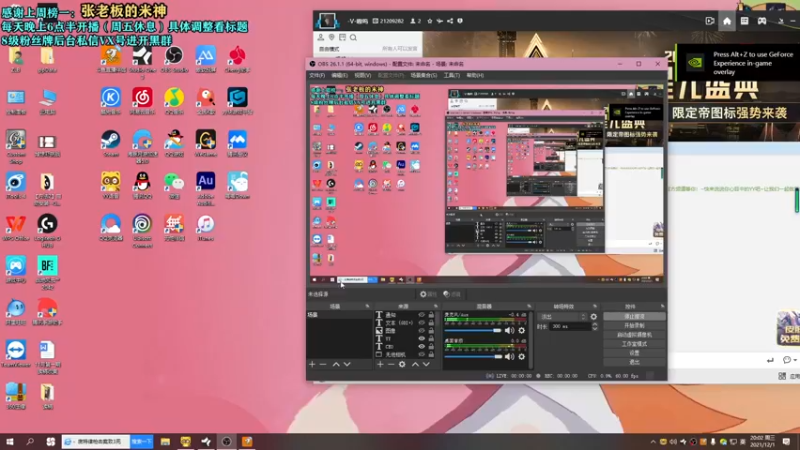Open the Adobe Audition desktop icon
800x450 pixels.
click(205, 182)
